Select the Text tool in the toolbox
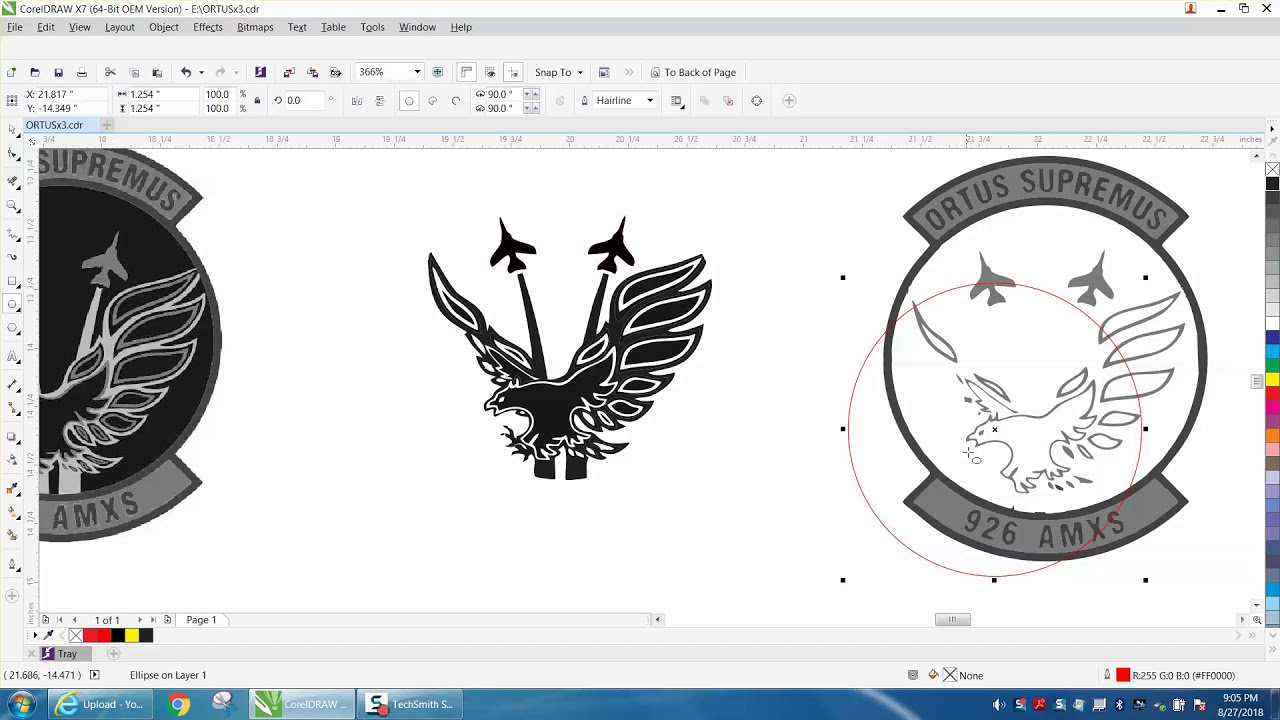 [12, 357]
